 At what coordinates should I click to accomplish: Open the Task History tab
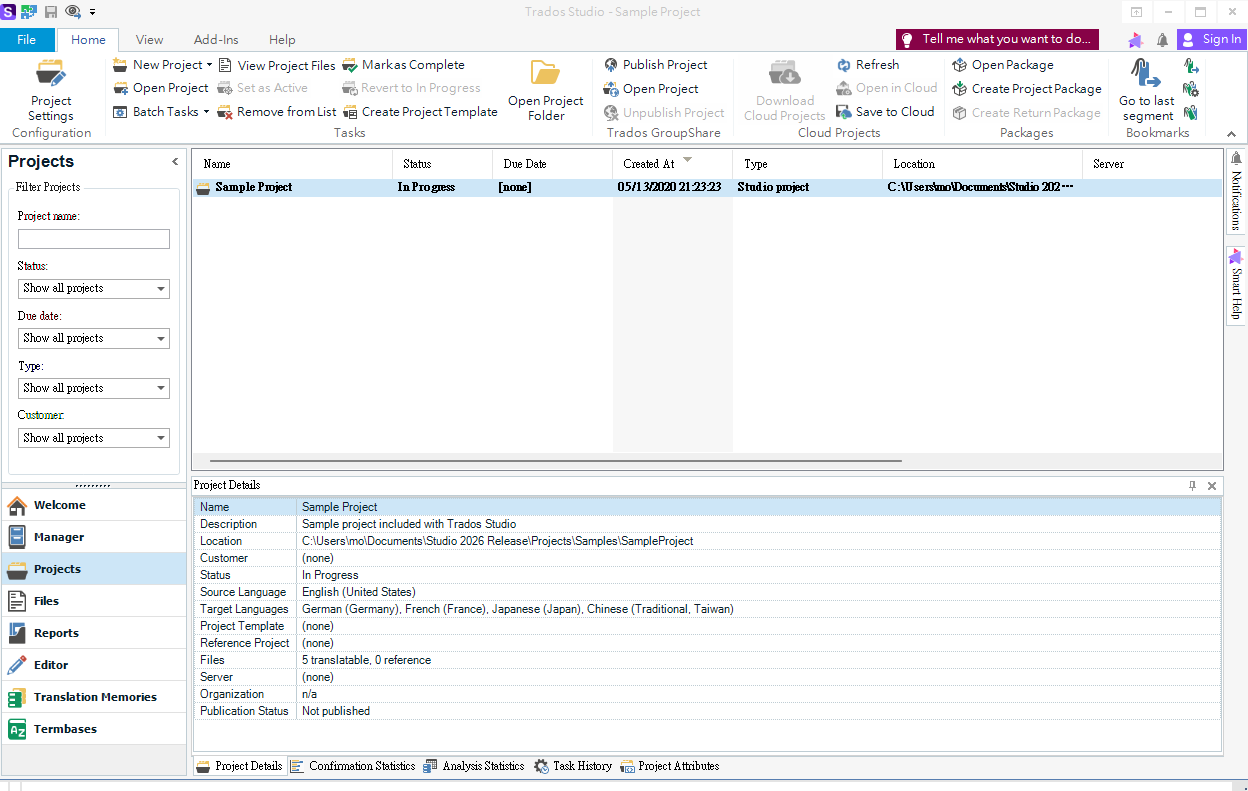point(573,766)
